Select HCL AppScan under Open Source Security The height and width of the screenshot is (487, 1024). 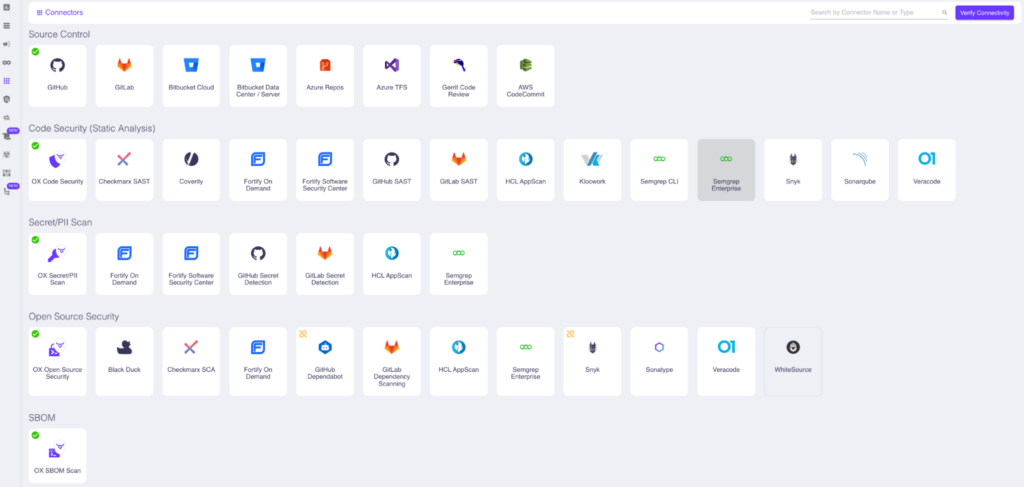click(458, 361)
